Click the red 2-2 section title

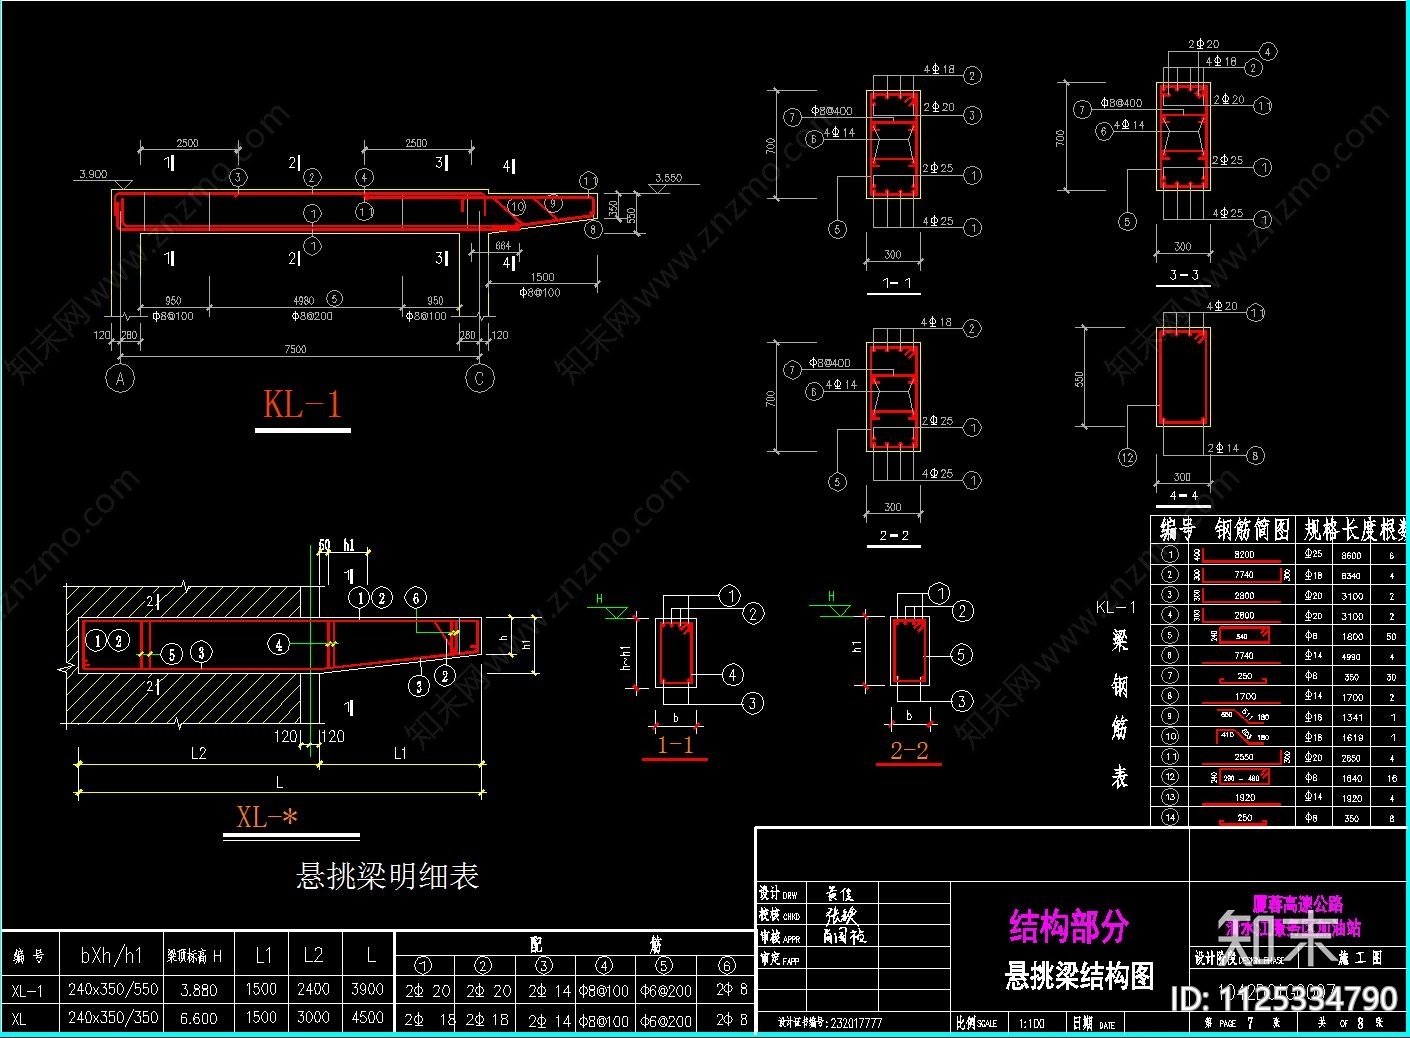[x=909, y=750]
